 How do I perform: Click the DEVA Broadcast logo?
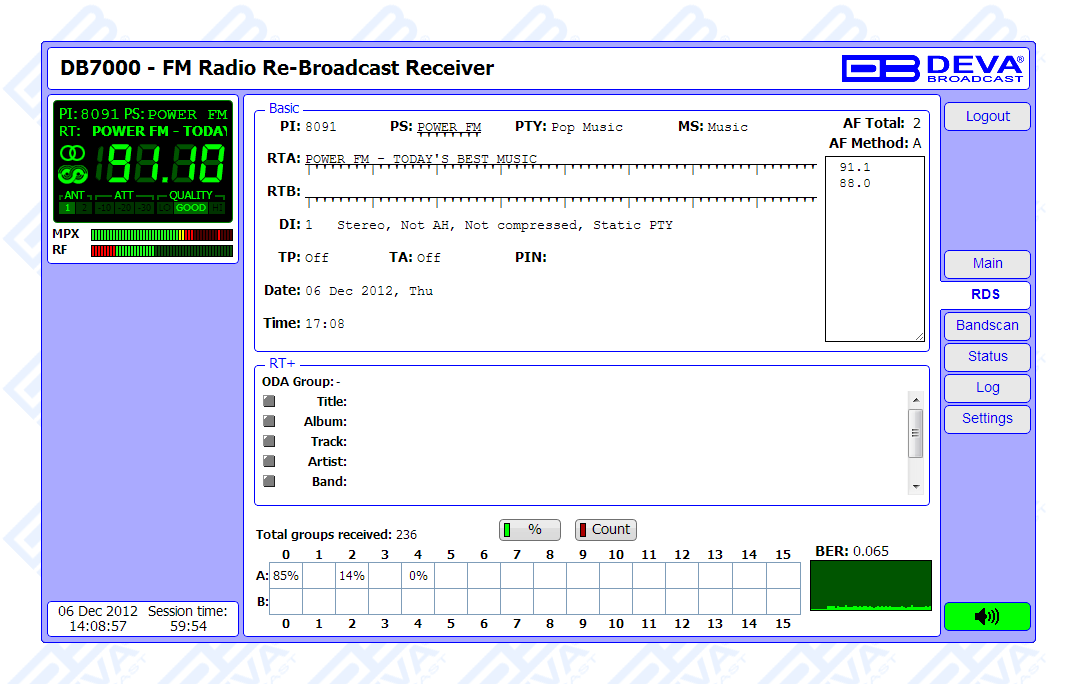click(x=932, y=68)
